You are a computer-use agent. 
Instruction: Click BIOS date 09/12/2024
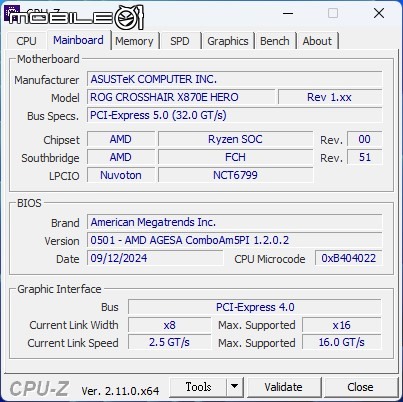click(155, 258)
